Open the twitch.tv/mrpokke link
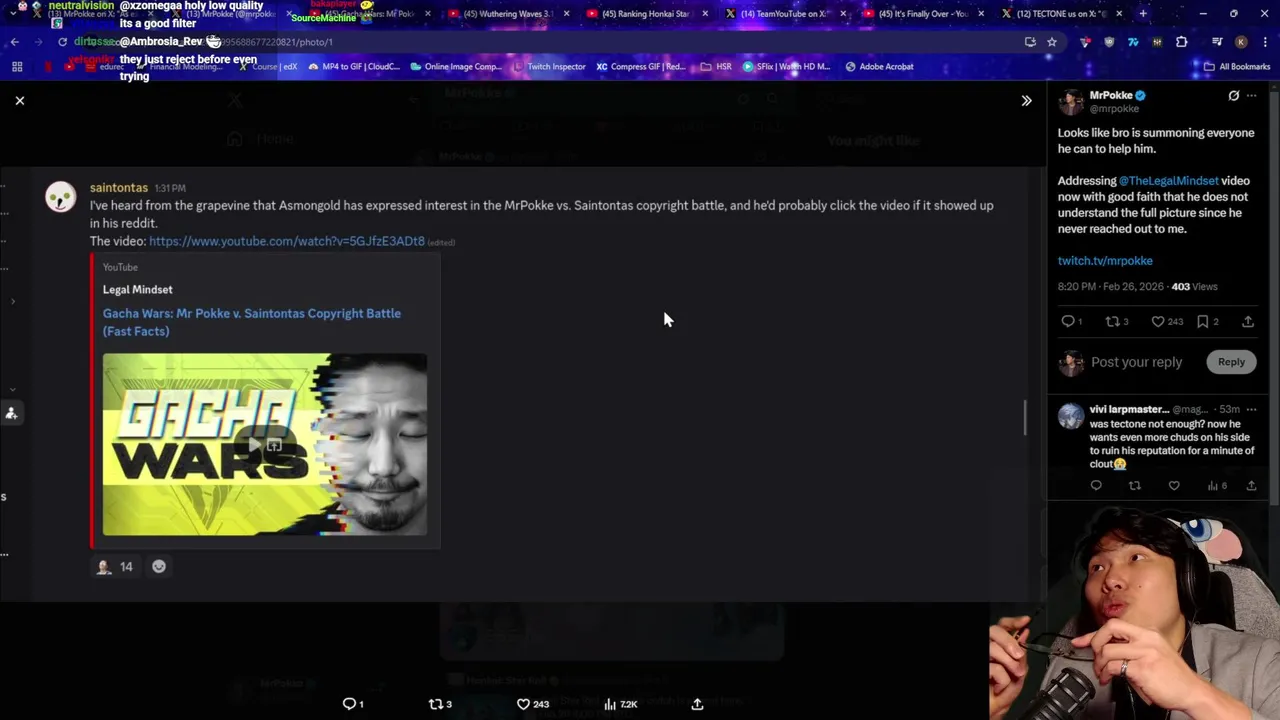 tap(1105, 261)
